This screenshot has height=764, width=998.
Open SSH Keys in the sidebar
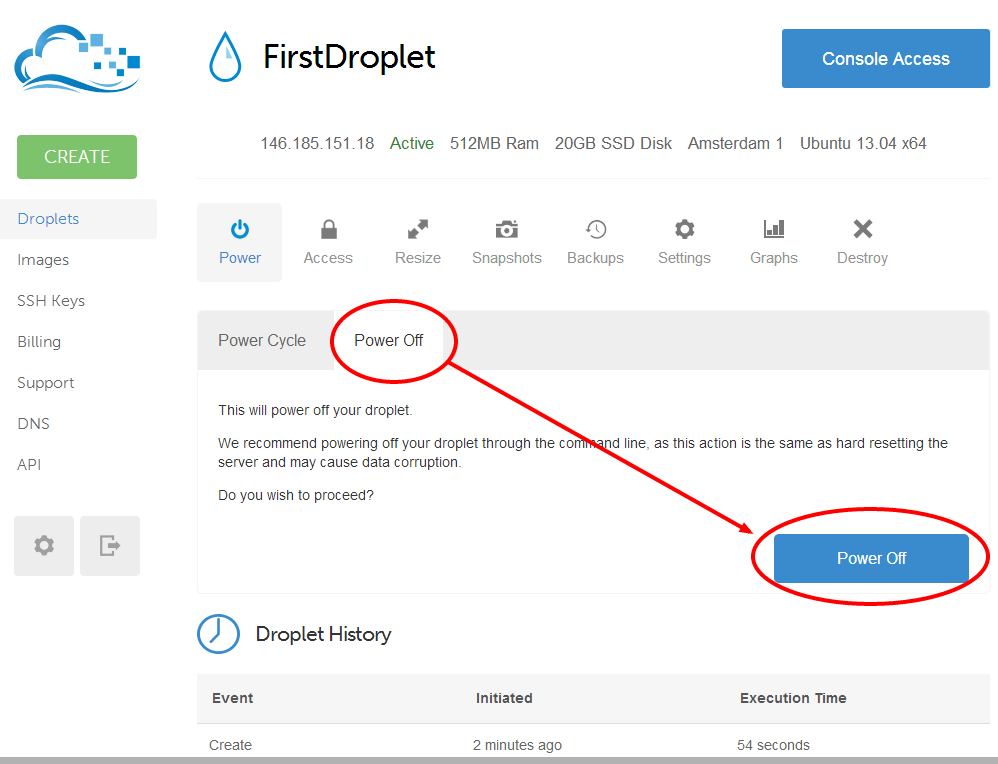(51, 301)
